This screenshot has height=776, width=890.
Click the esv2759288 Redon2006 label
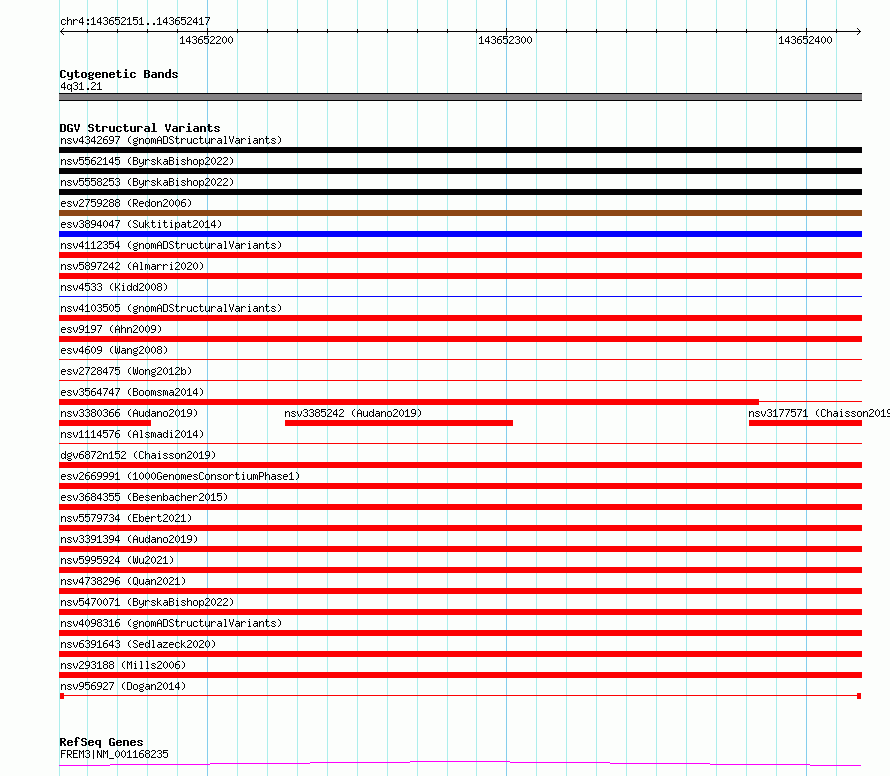click(126, 203)
